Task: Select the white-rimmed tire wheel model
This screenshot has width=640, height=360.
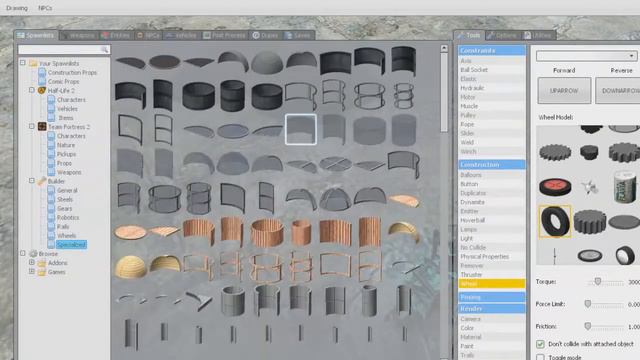Action: (625, 256)
